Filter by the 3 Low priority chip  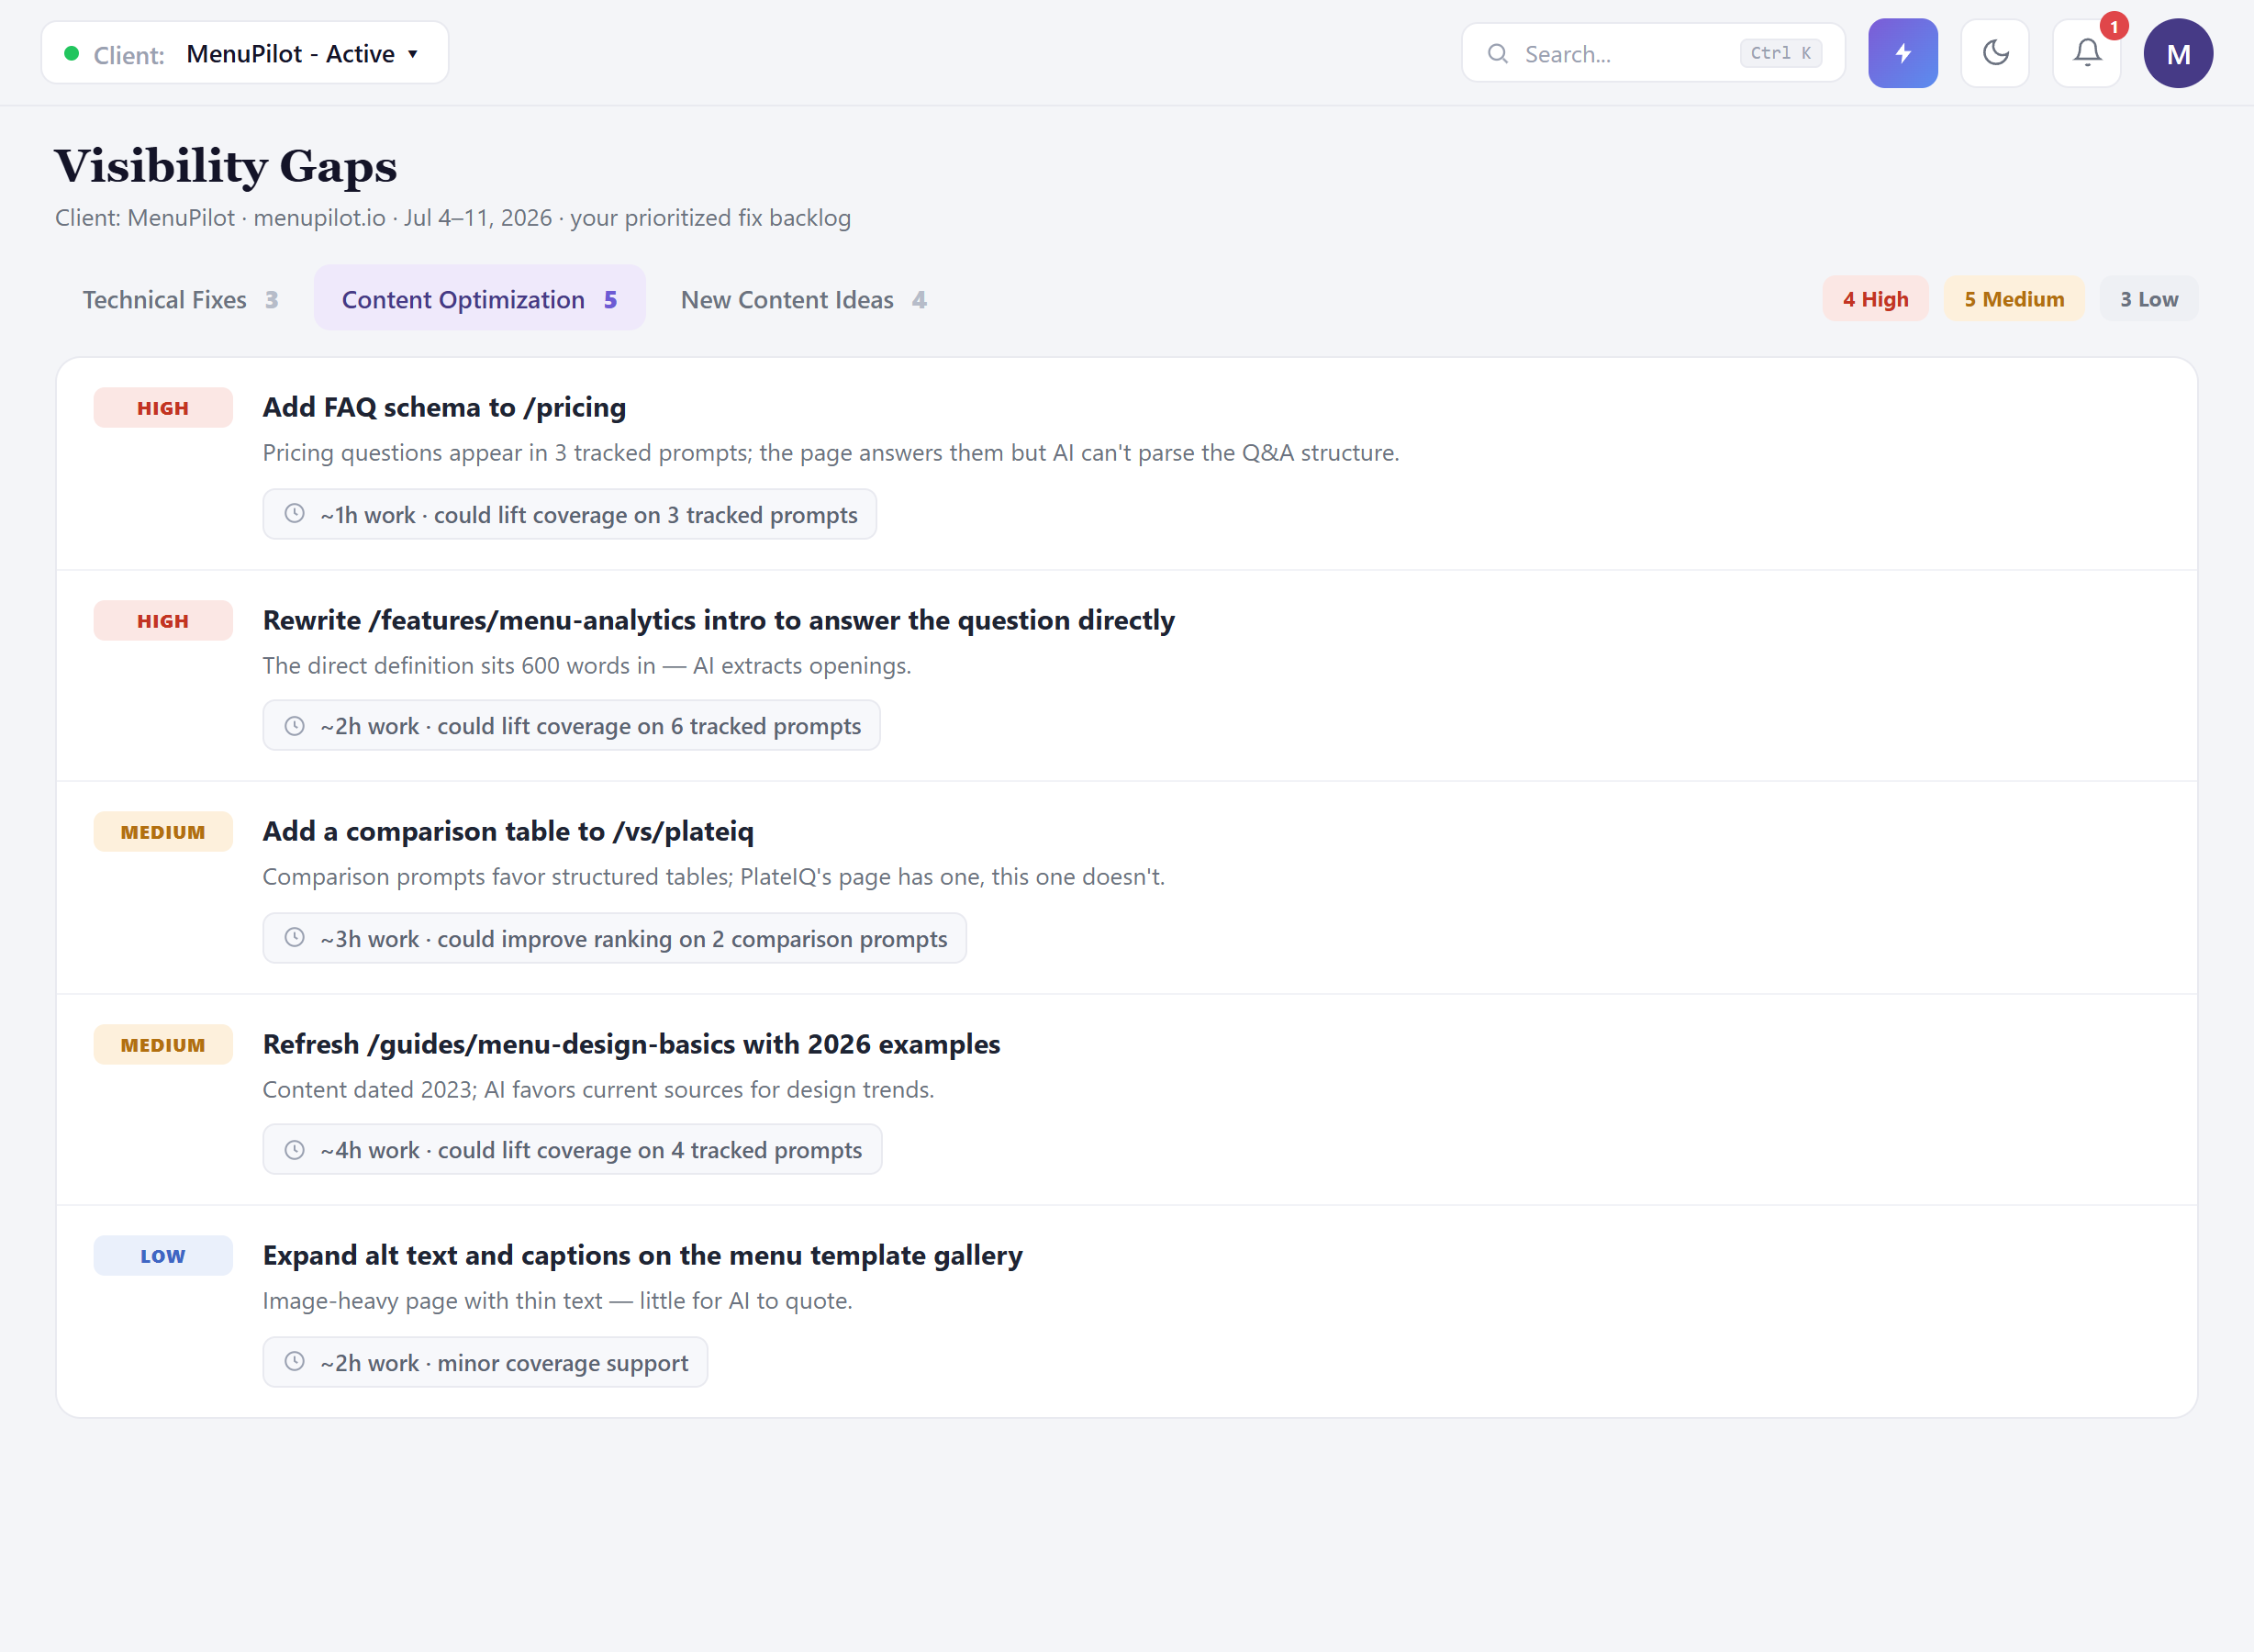[2148, 299]
